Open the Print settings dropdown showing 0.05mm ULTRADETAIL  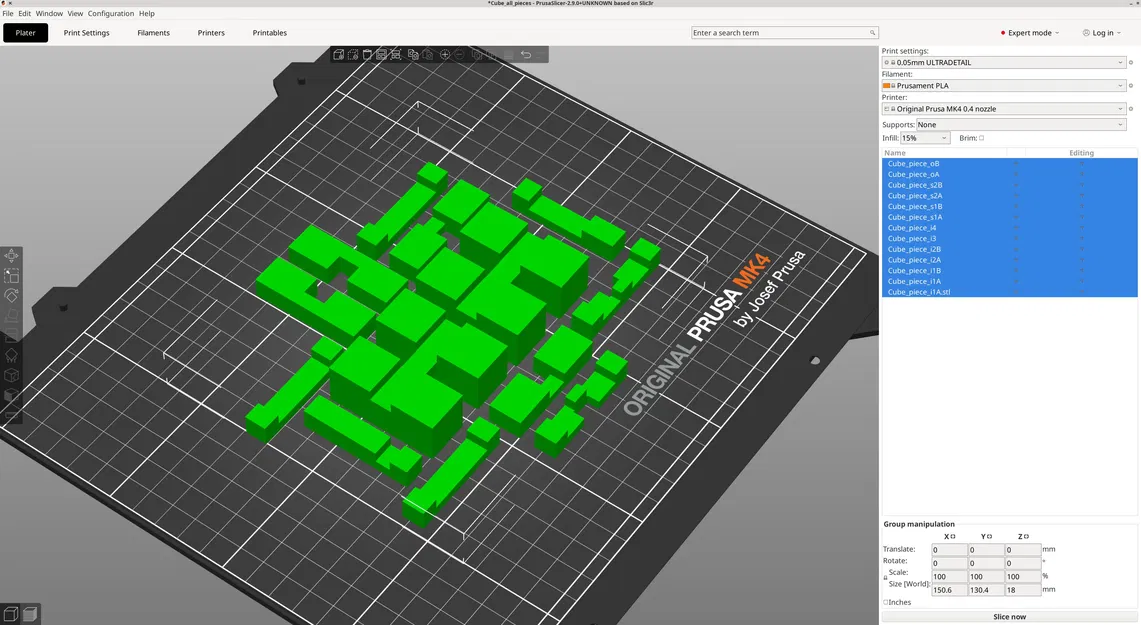tap(1003, 62)
